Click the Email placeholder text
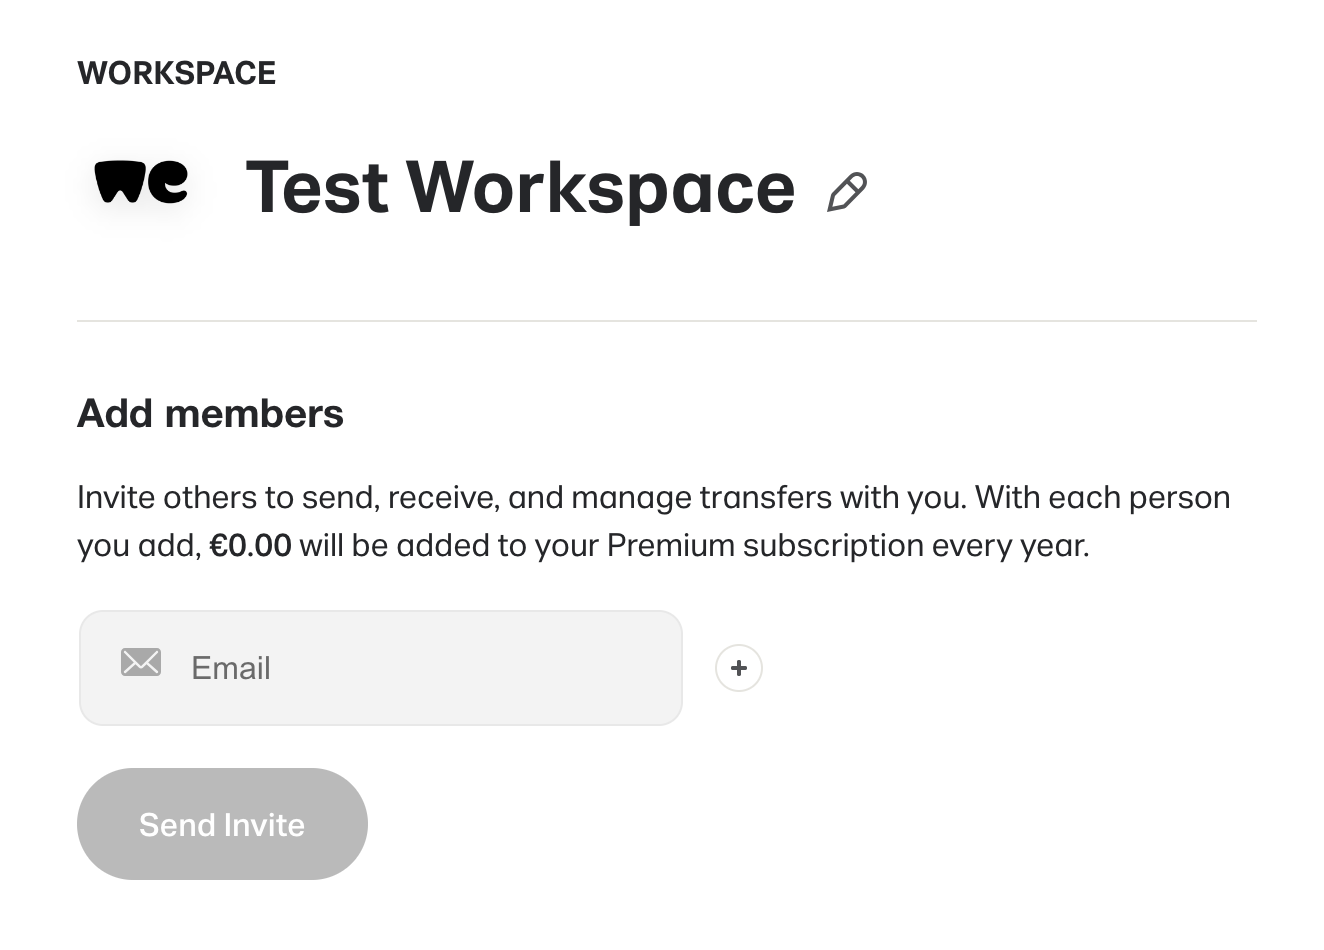 click(x=231, y=668)
